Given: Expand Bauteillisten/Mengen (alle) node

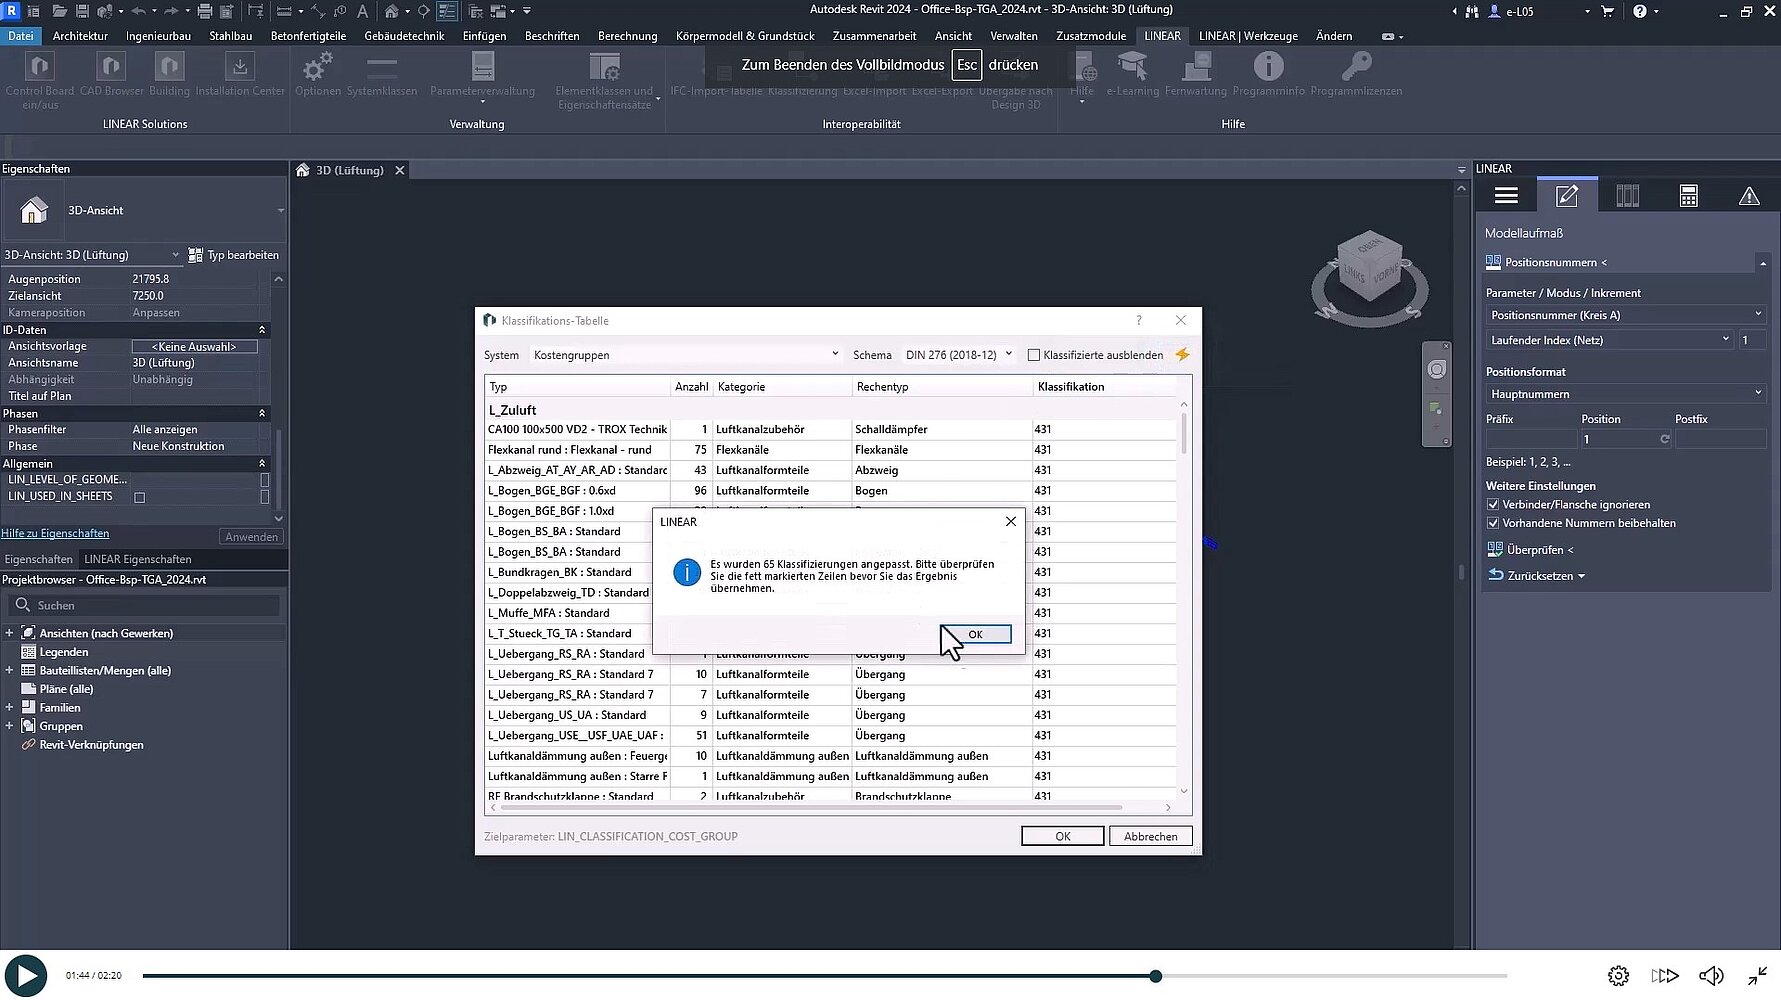Looking at the screenshot, I should (9, 670).
